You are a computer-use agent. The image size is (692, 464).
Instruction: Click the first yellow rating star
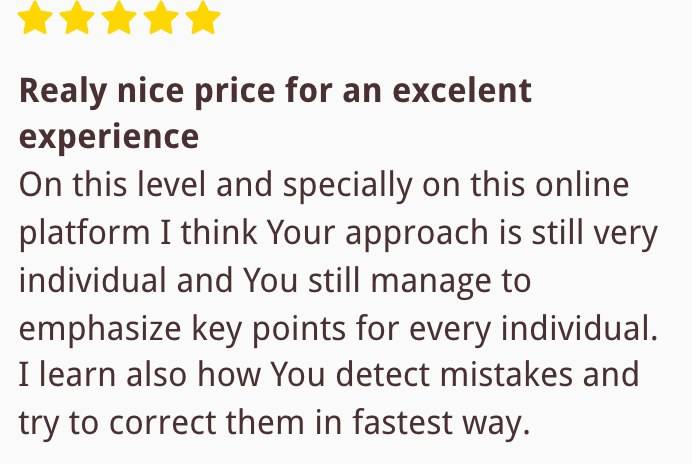(x=35, y=17)
